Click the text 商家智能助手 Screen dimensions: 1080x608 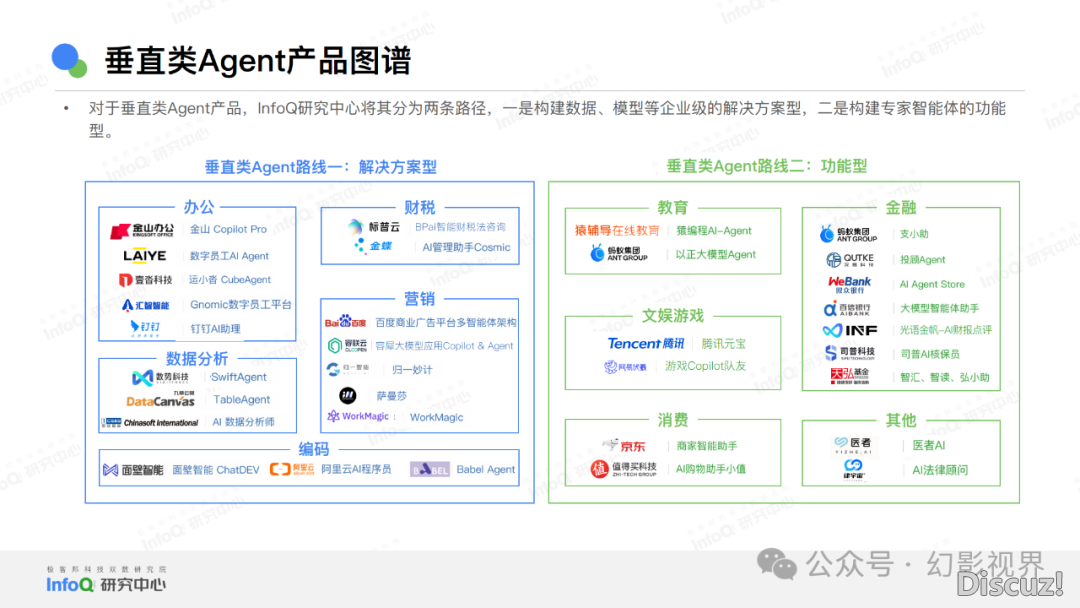pyautogui.click(x=707, y=445)
